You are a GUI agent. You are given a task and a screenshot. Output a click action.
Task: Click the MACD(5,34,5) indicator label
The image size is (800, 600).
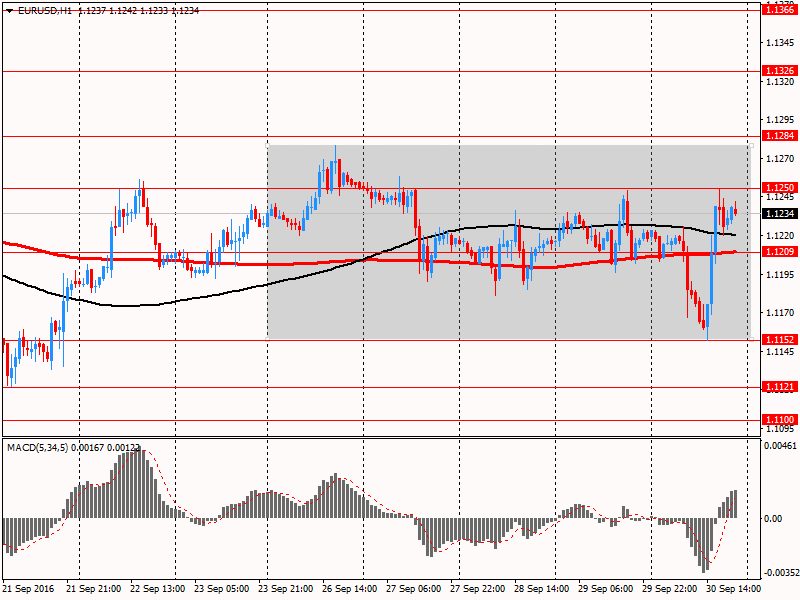[40, 446]
